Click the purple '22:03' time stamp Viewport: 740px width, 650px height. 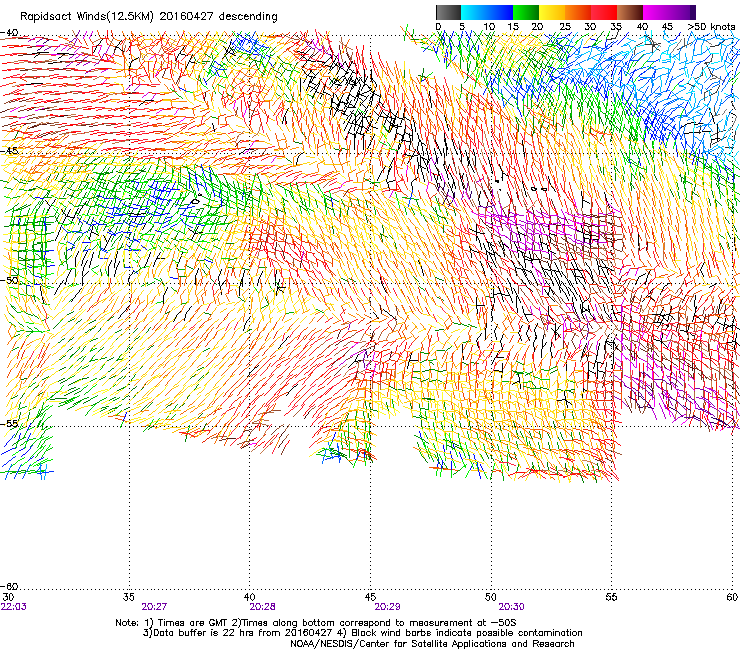pos(14,607)
